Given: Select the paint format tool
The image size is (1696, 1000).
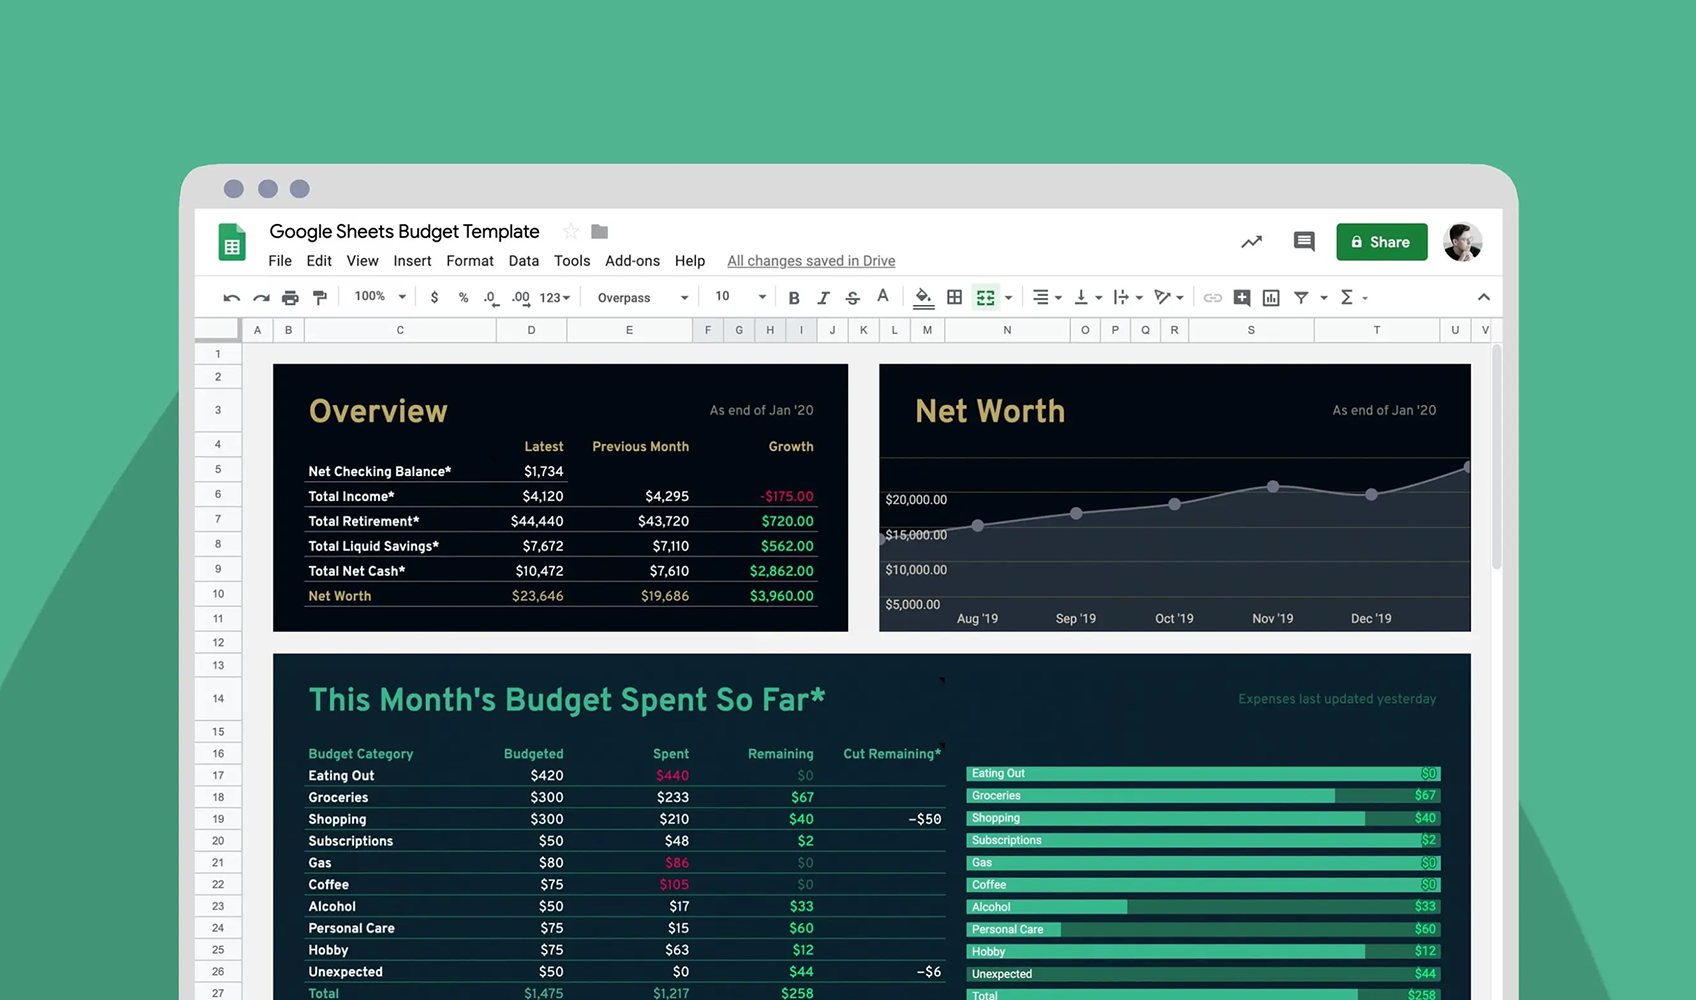Looking at the screenshot, I should pyautogui.click(x=320, y=298).
